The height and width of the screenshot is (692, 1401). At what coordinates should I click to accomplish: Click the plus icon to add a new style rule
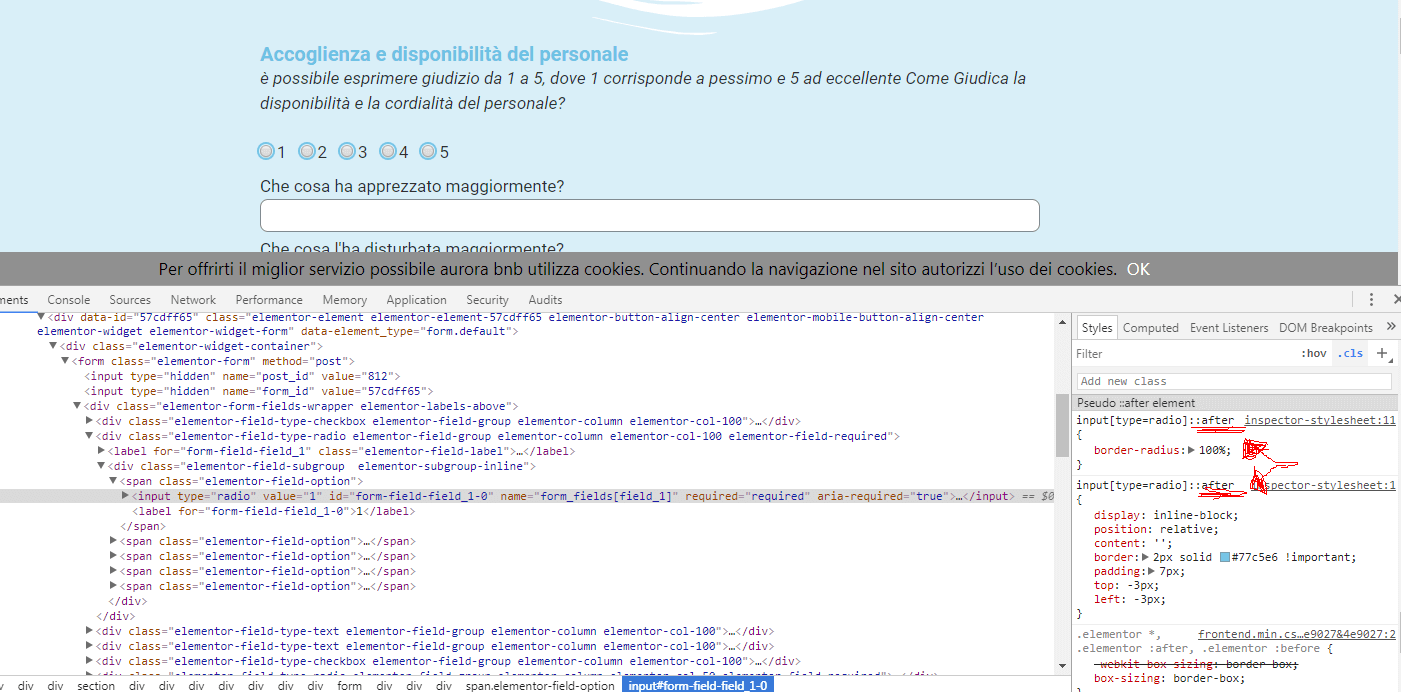1382,353
